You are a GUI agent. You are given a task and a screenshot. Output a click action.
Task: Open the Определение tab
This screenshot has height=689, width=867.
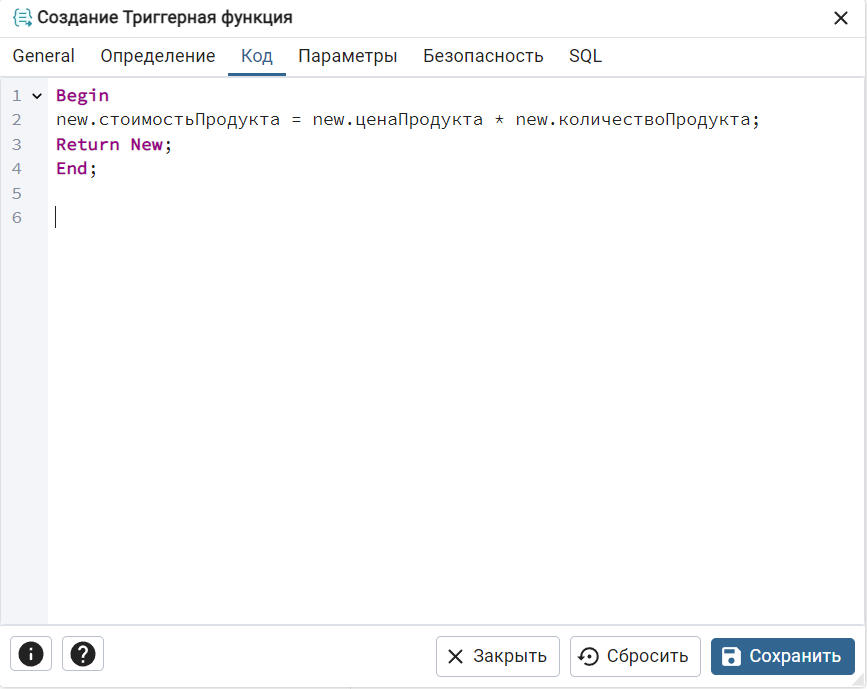pos(158,56)
